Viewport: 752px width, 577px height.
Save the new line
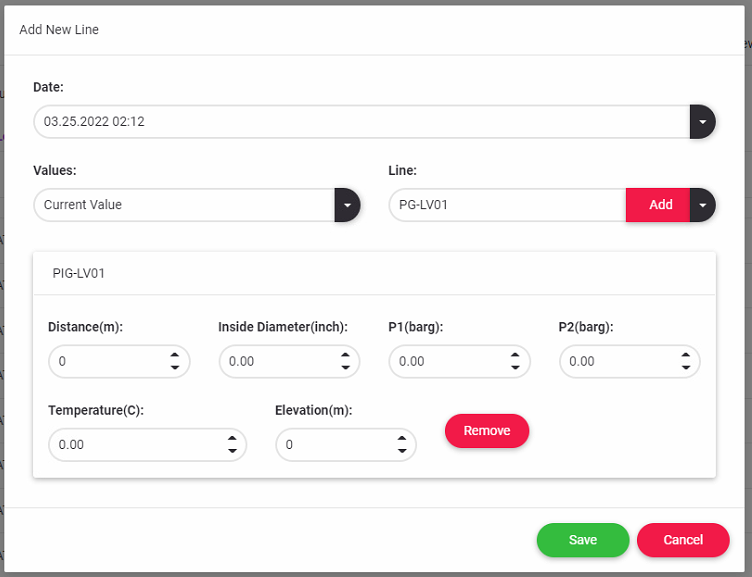point(582,540)
